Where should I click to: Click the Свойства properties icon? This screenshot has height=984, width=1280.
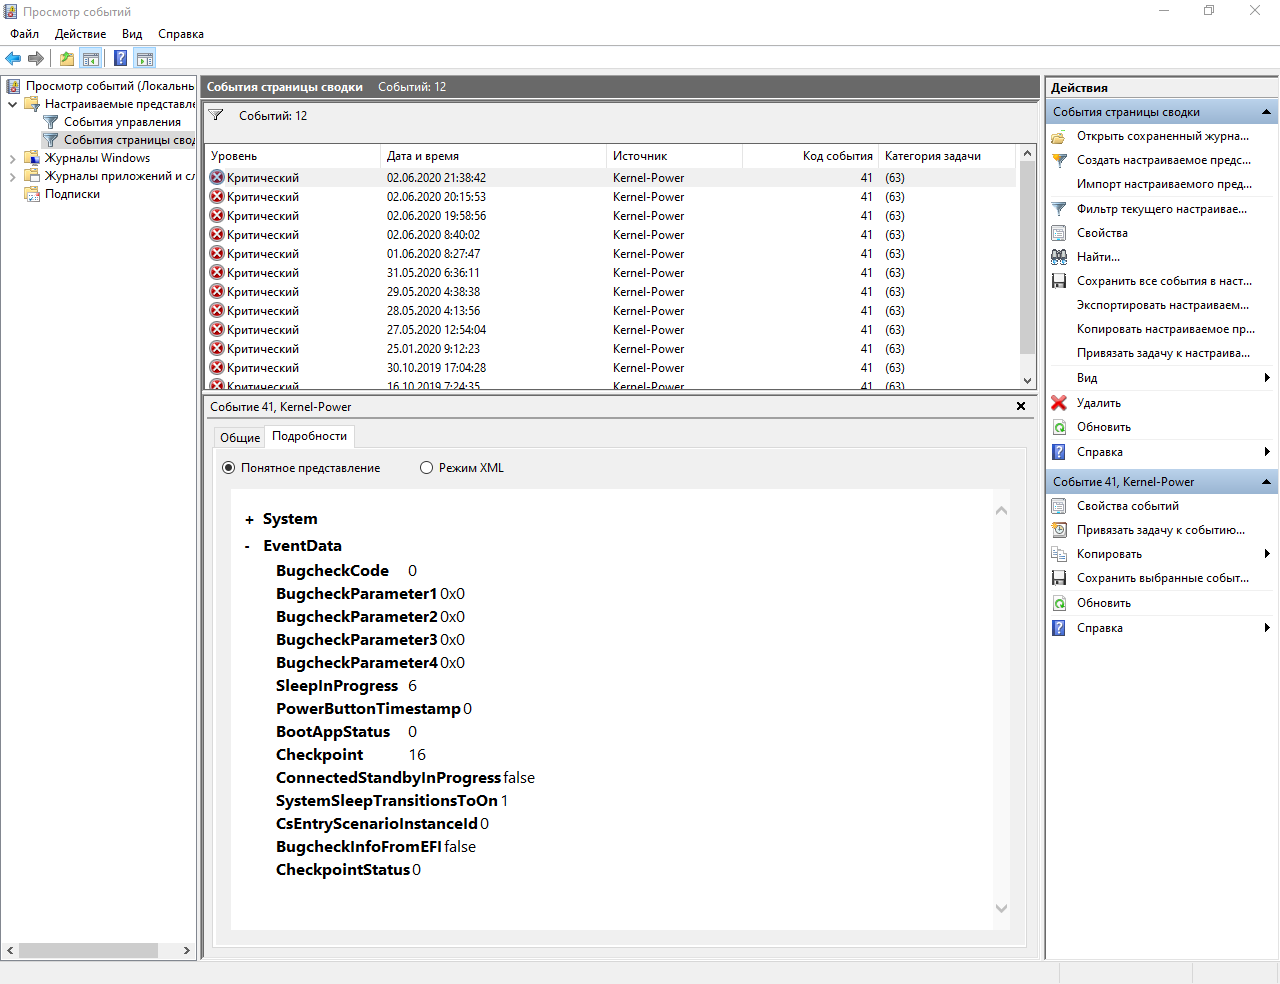1059,233
